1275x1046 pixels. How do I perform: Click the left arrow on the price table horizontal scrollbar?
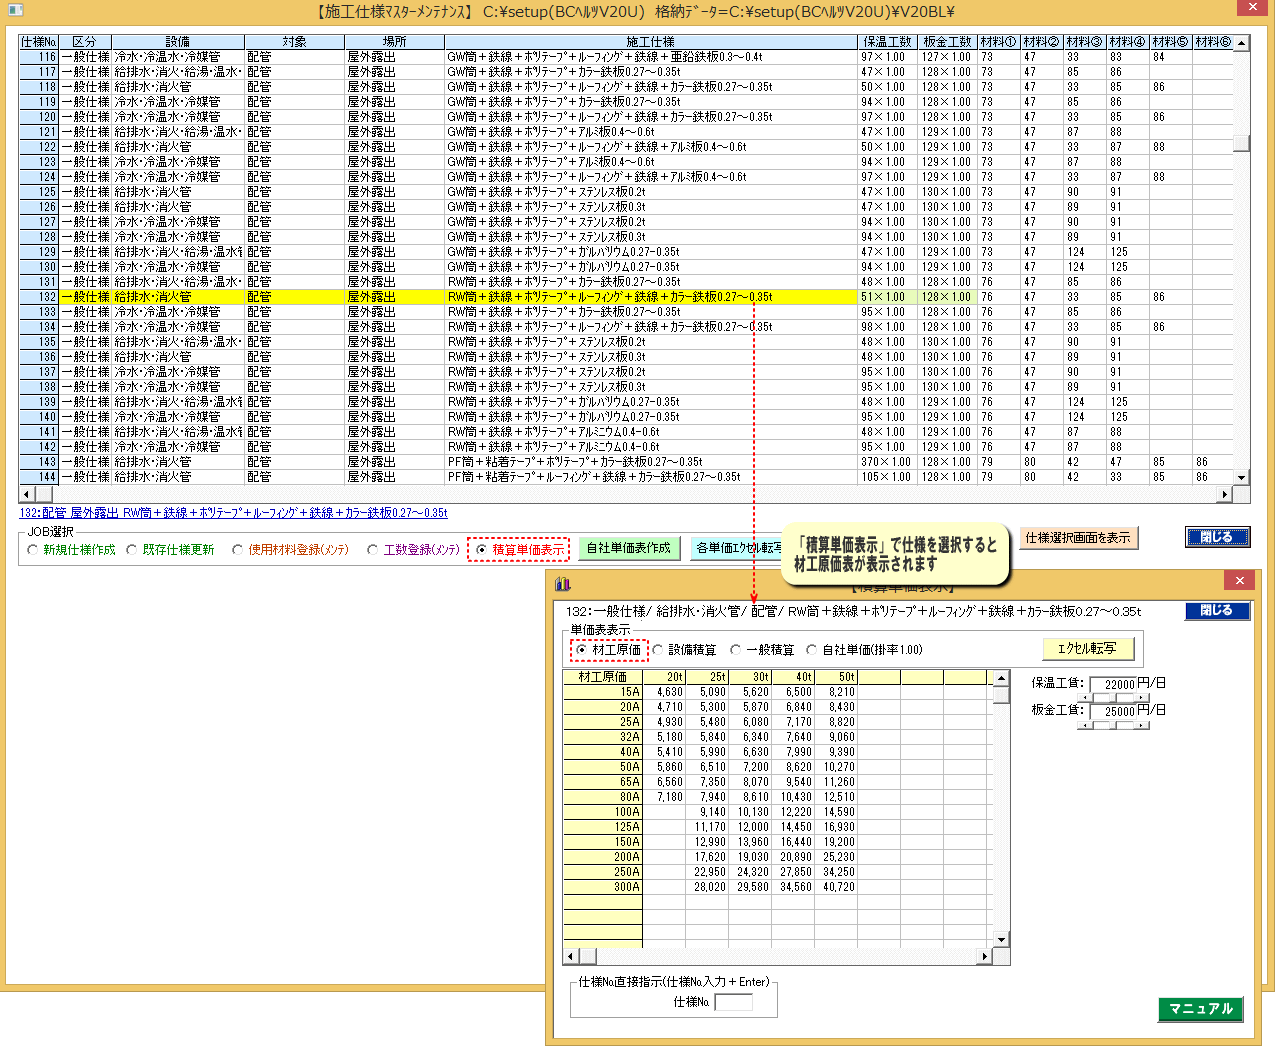pyautogui.click(x=571, y=957)
